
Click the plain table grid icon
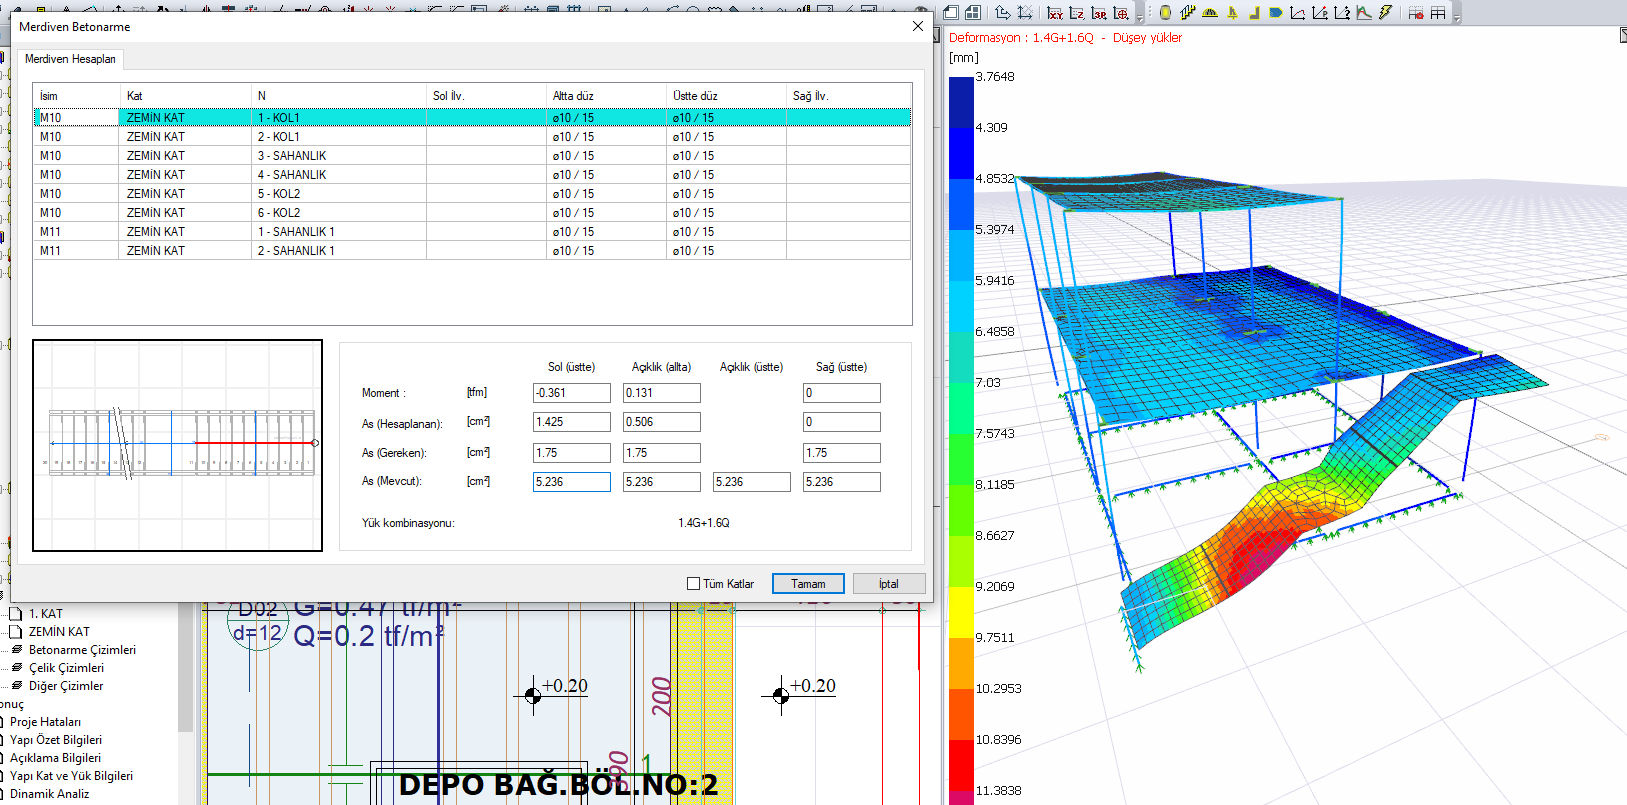tap(1438, 13)
